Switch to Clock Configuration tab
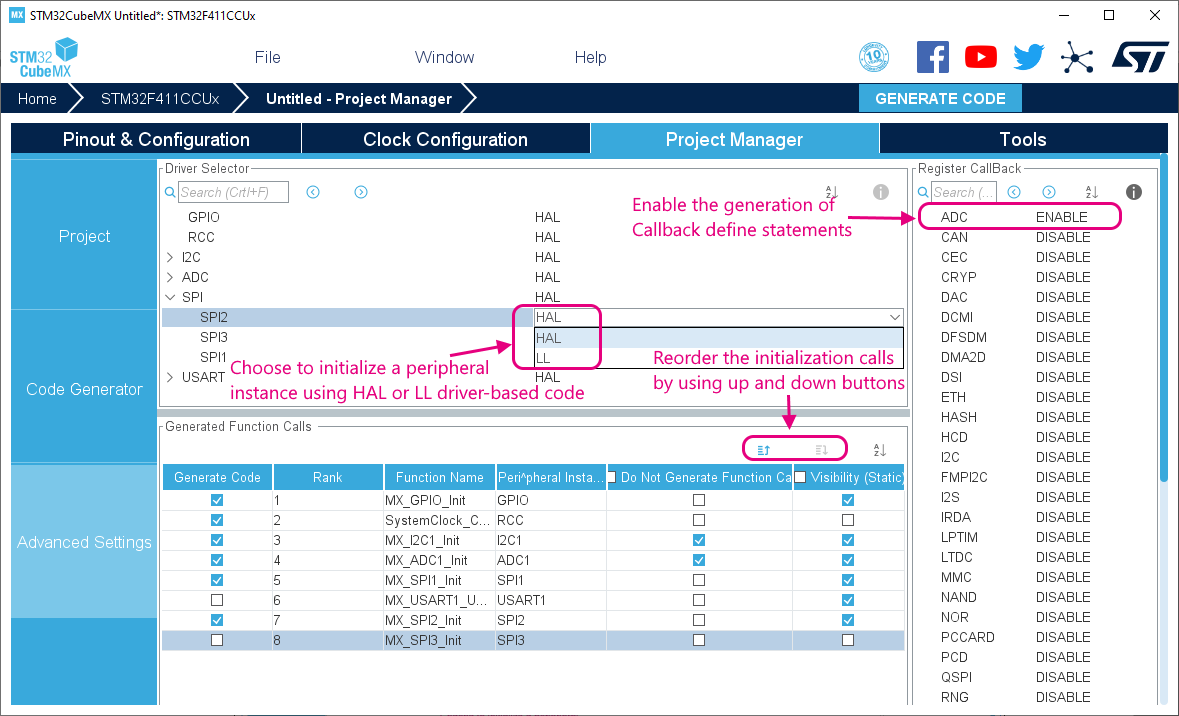 [x=446, y=139]
